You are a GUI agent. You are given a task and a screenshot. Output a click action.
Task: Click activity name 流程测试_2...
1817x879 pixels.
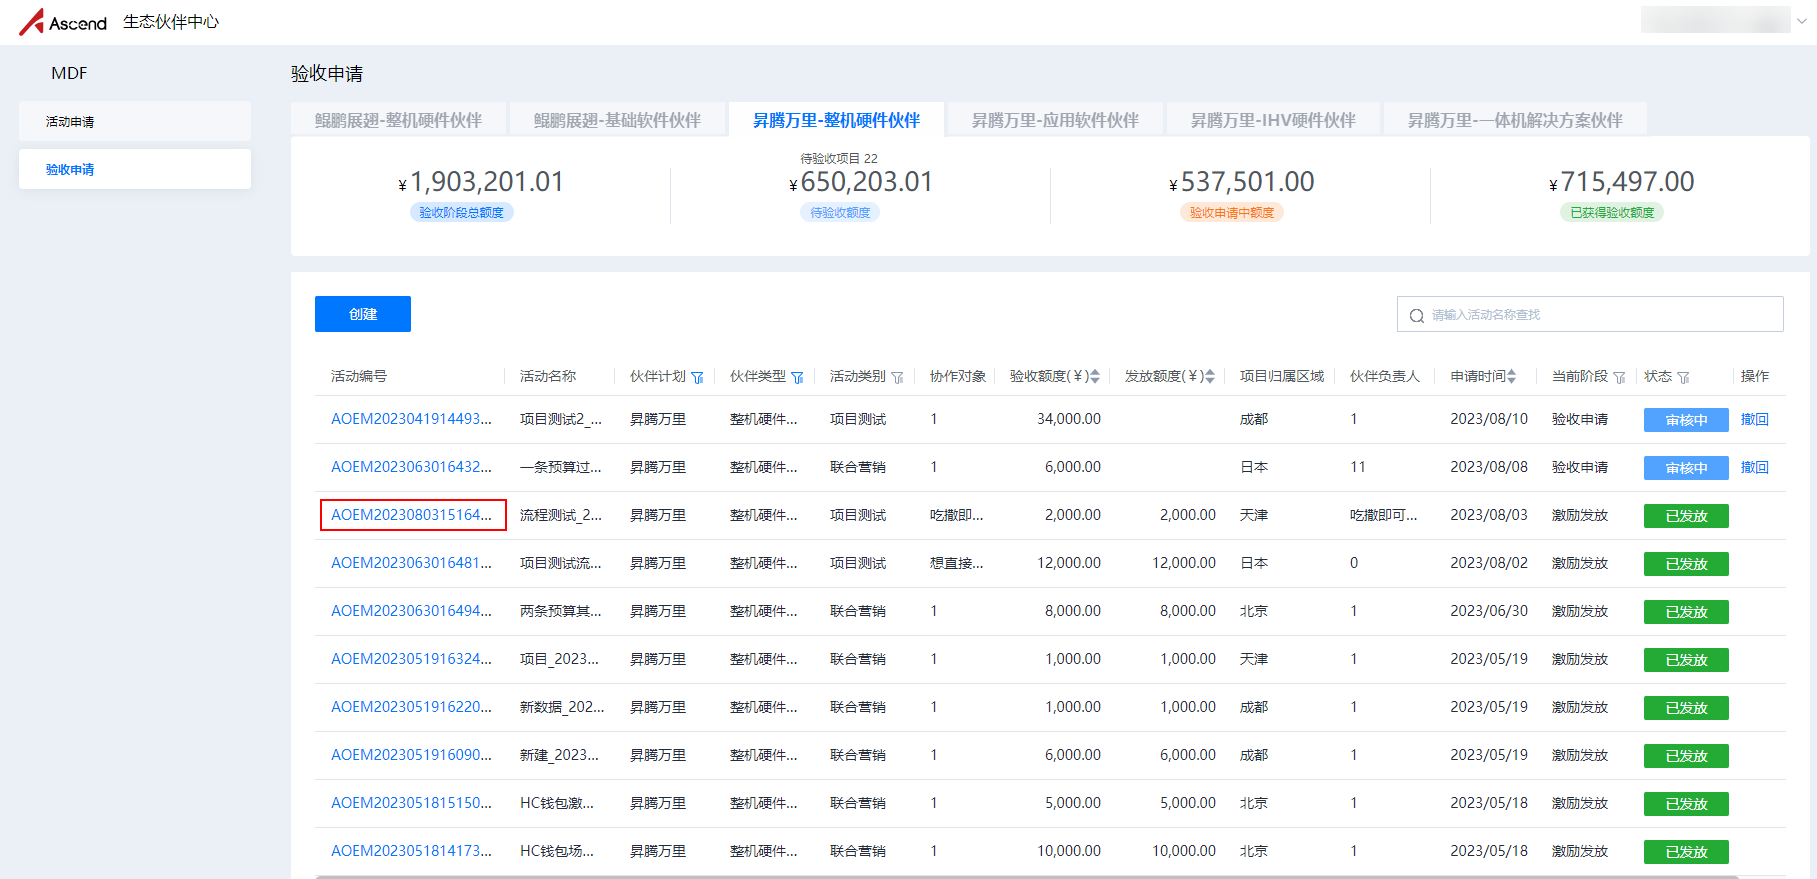tap(561, 515)
